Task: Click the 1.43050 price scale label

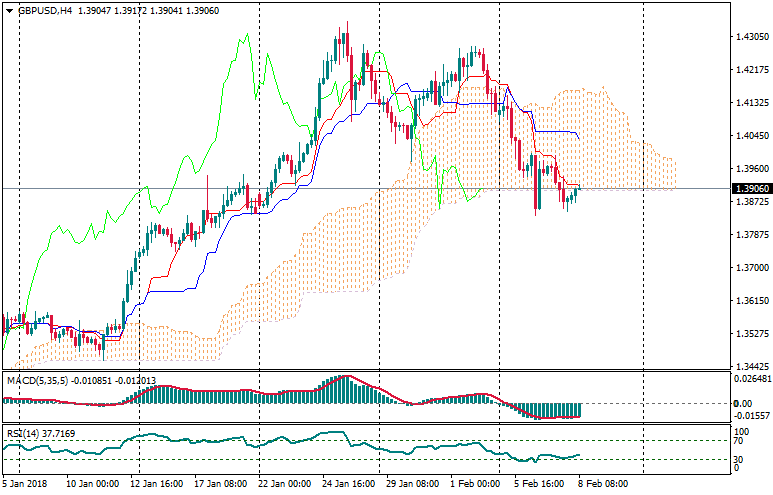Action: [750, 37]
